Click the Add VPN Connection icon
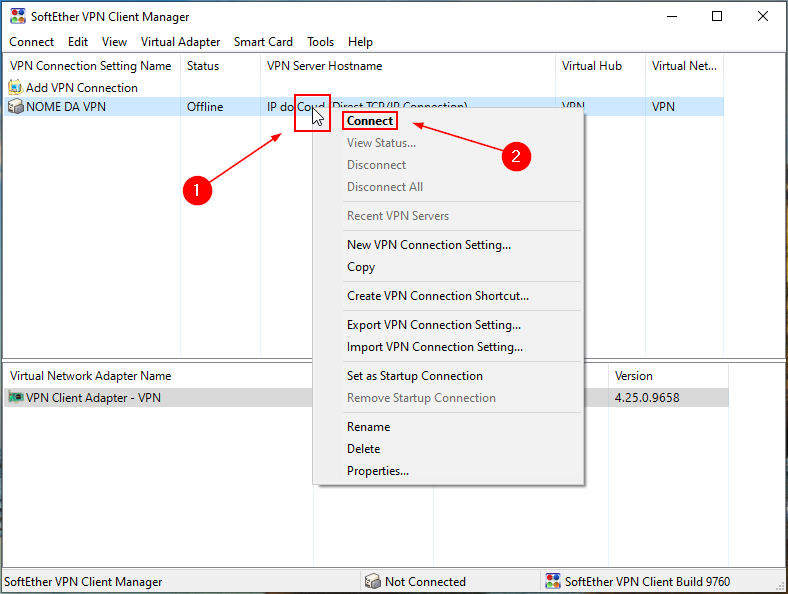This screenshot has height=594, width=788. 16,87
